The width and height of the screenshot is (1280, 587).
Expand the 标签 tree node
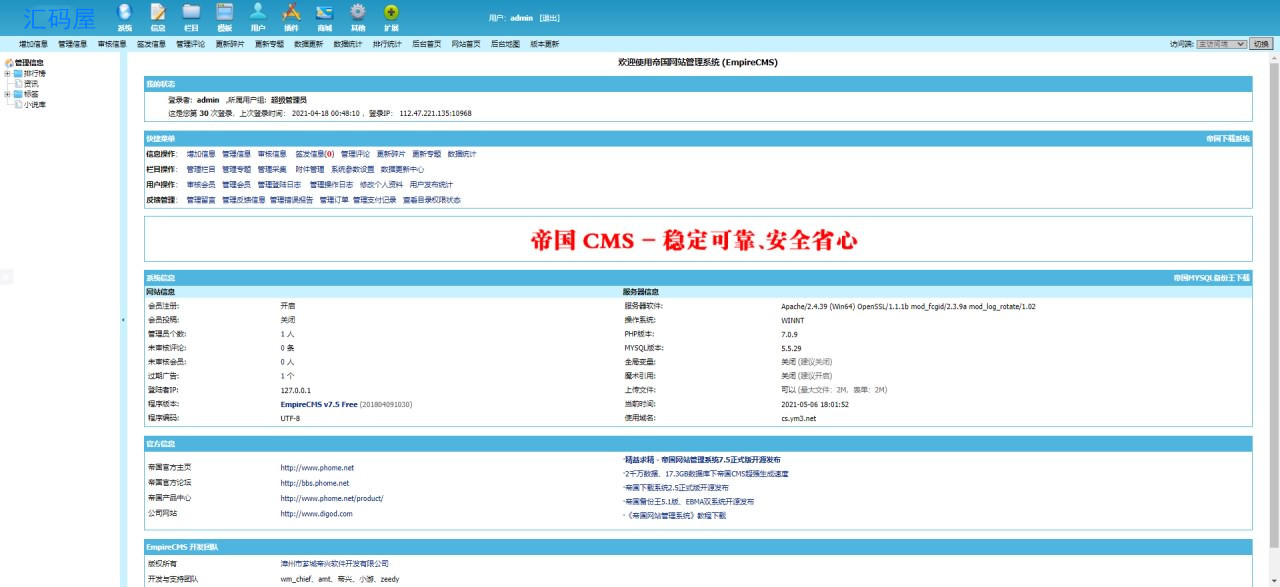8,94
